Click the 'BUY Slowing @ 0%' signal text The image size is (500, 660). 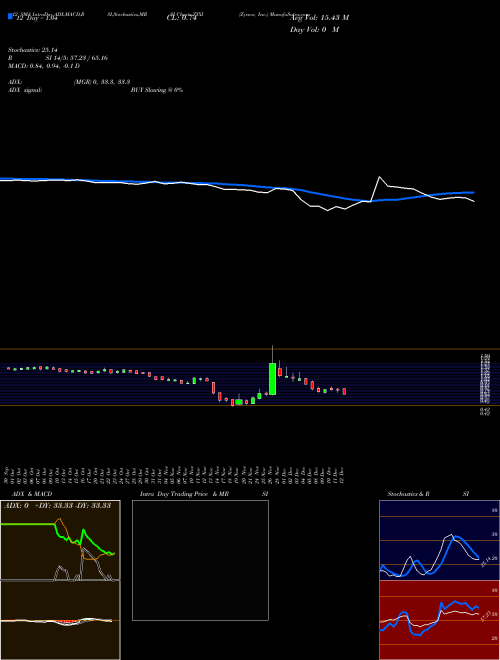pos(157,90)
